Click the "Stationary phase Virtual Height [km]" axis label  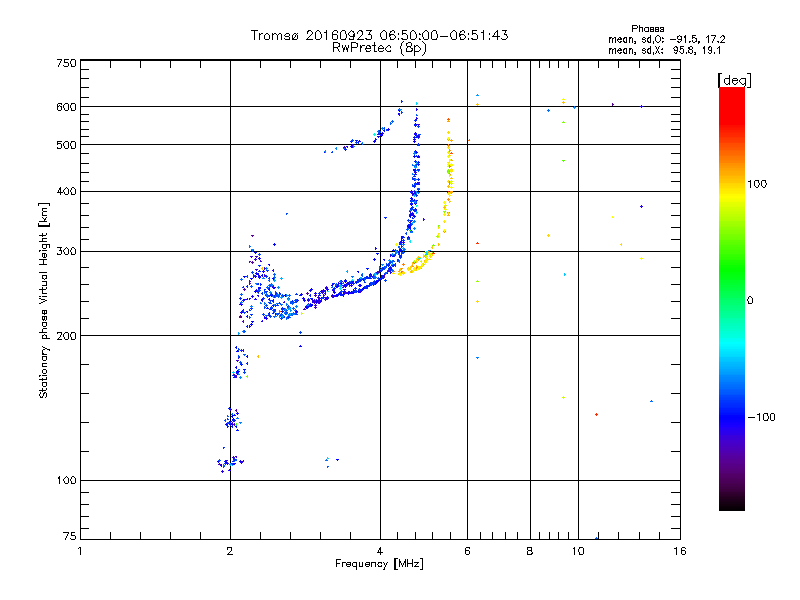tap(44, 301)
